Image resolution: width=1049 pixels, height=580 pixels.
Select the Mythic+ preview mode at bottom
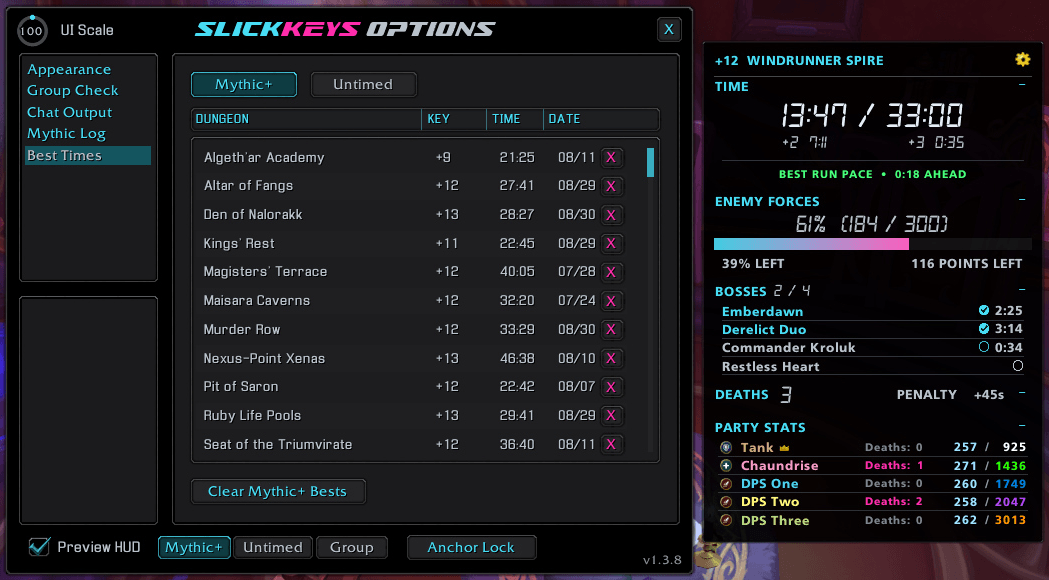click(x=194, y=547)
